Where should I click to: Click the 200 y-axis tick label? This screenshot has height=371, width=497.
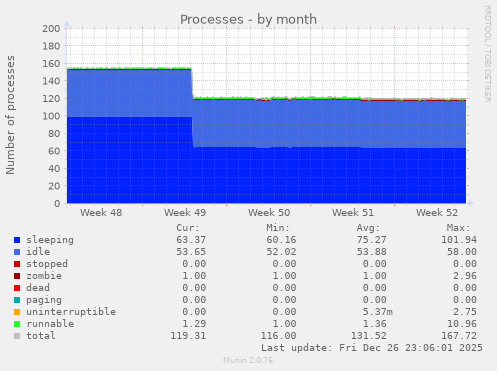[51, 28]
